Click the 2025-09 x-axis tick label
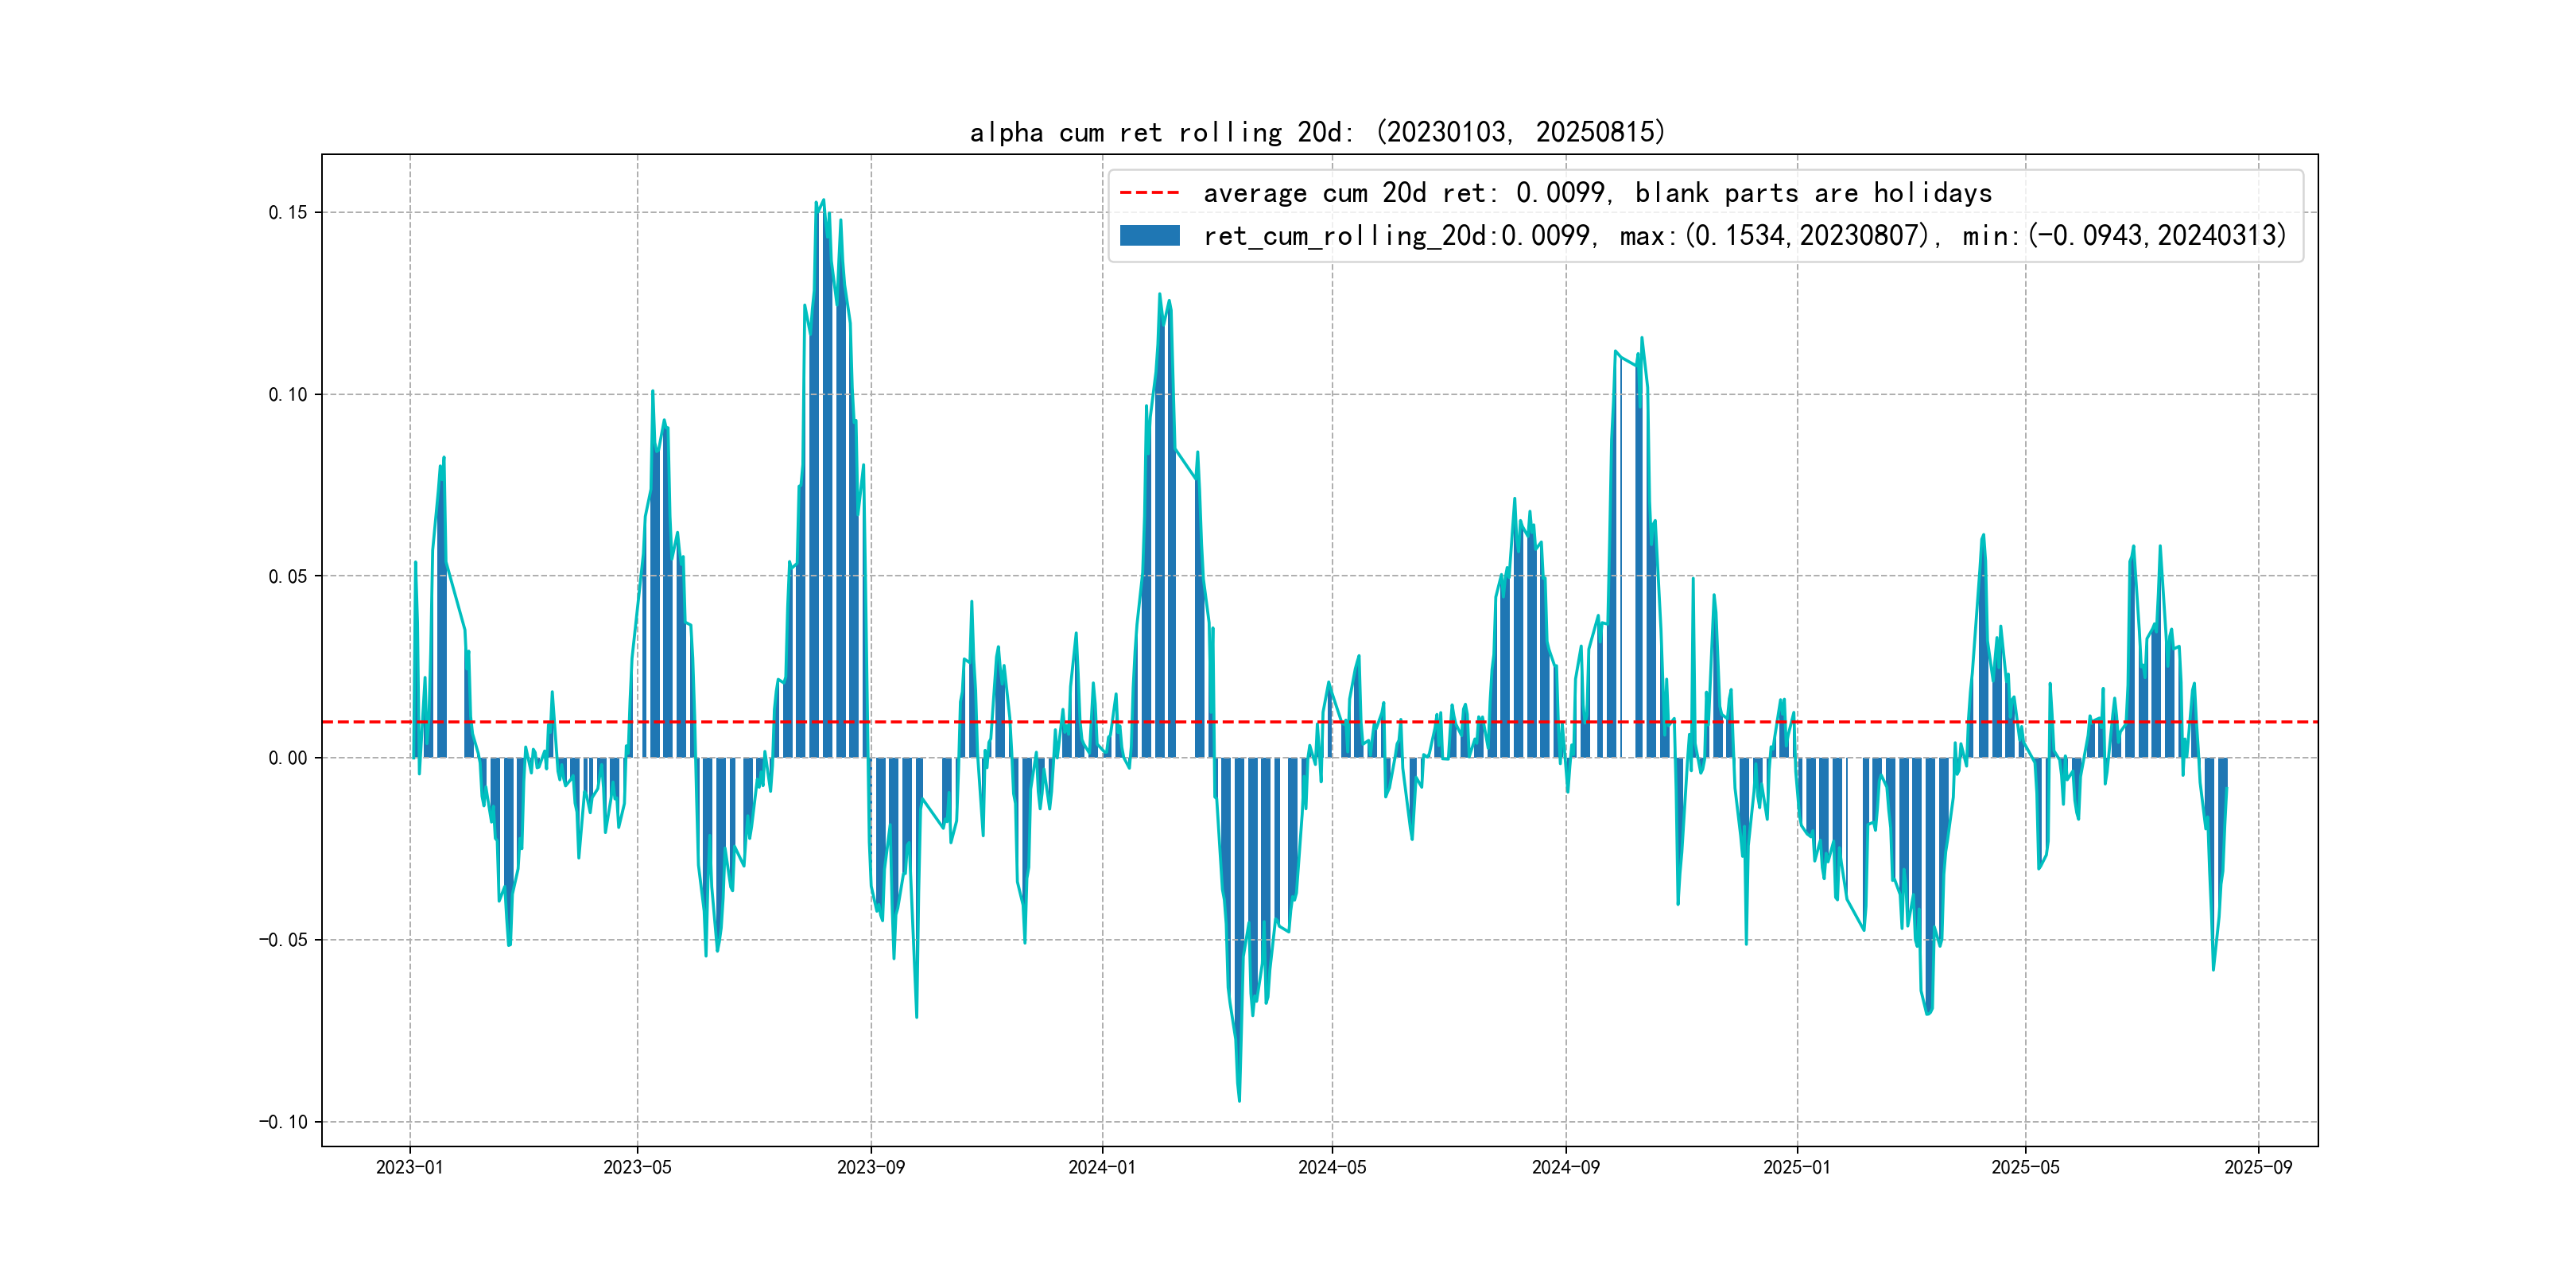Viewport: 2576px width, 1288px height. [x=2258, y=1167]
